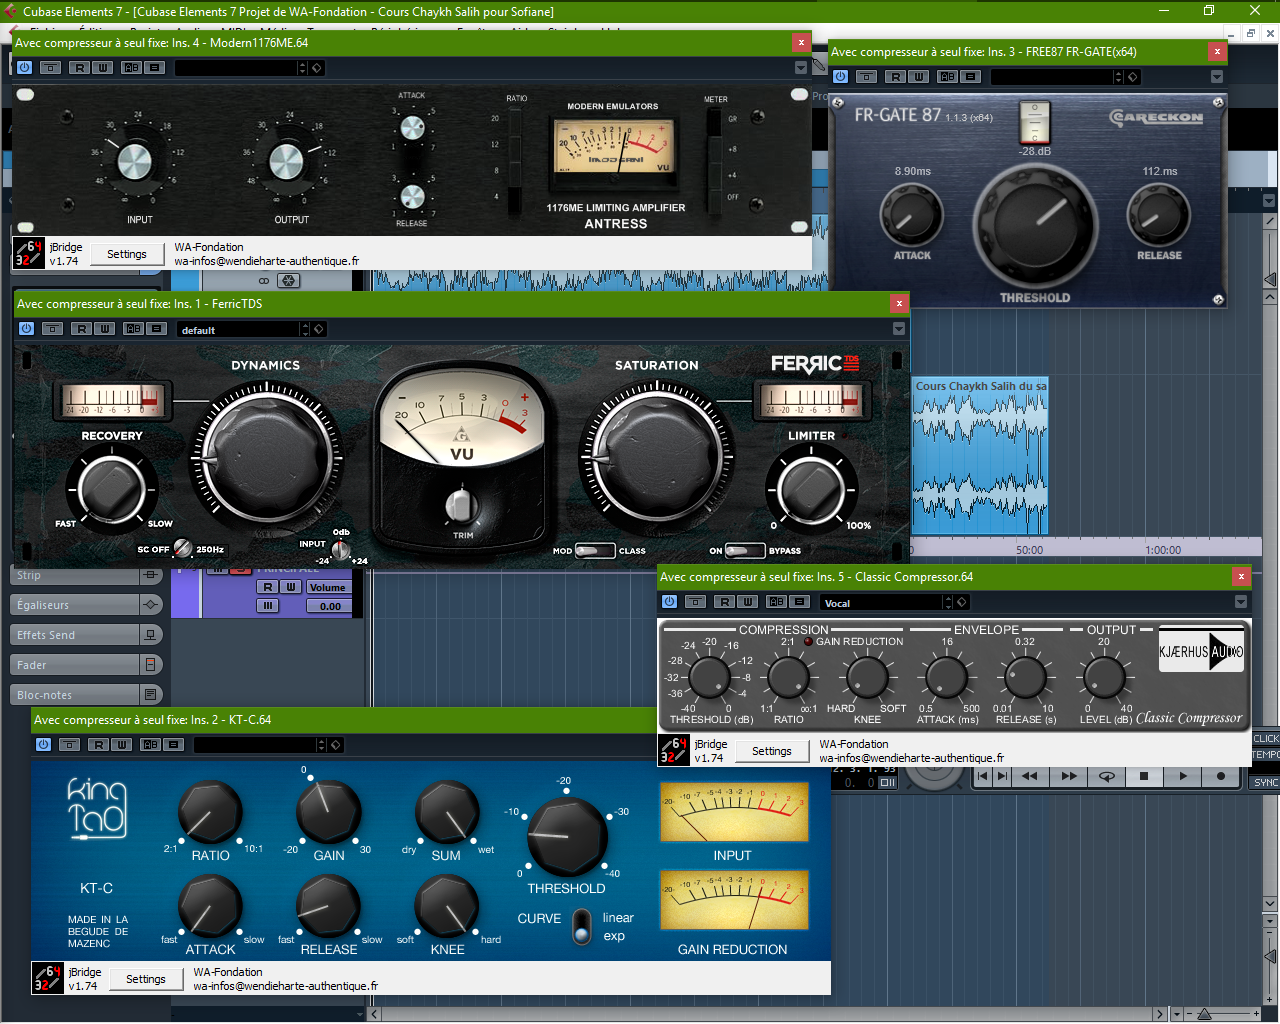This screenshot has width=1280, height=1024.
Task: Click transport Fast Forward button
Action: pos(1069,776)
